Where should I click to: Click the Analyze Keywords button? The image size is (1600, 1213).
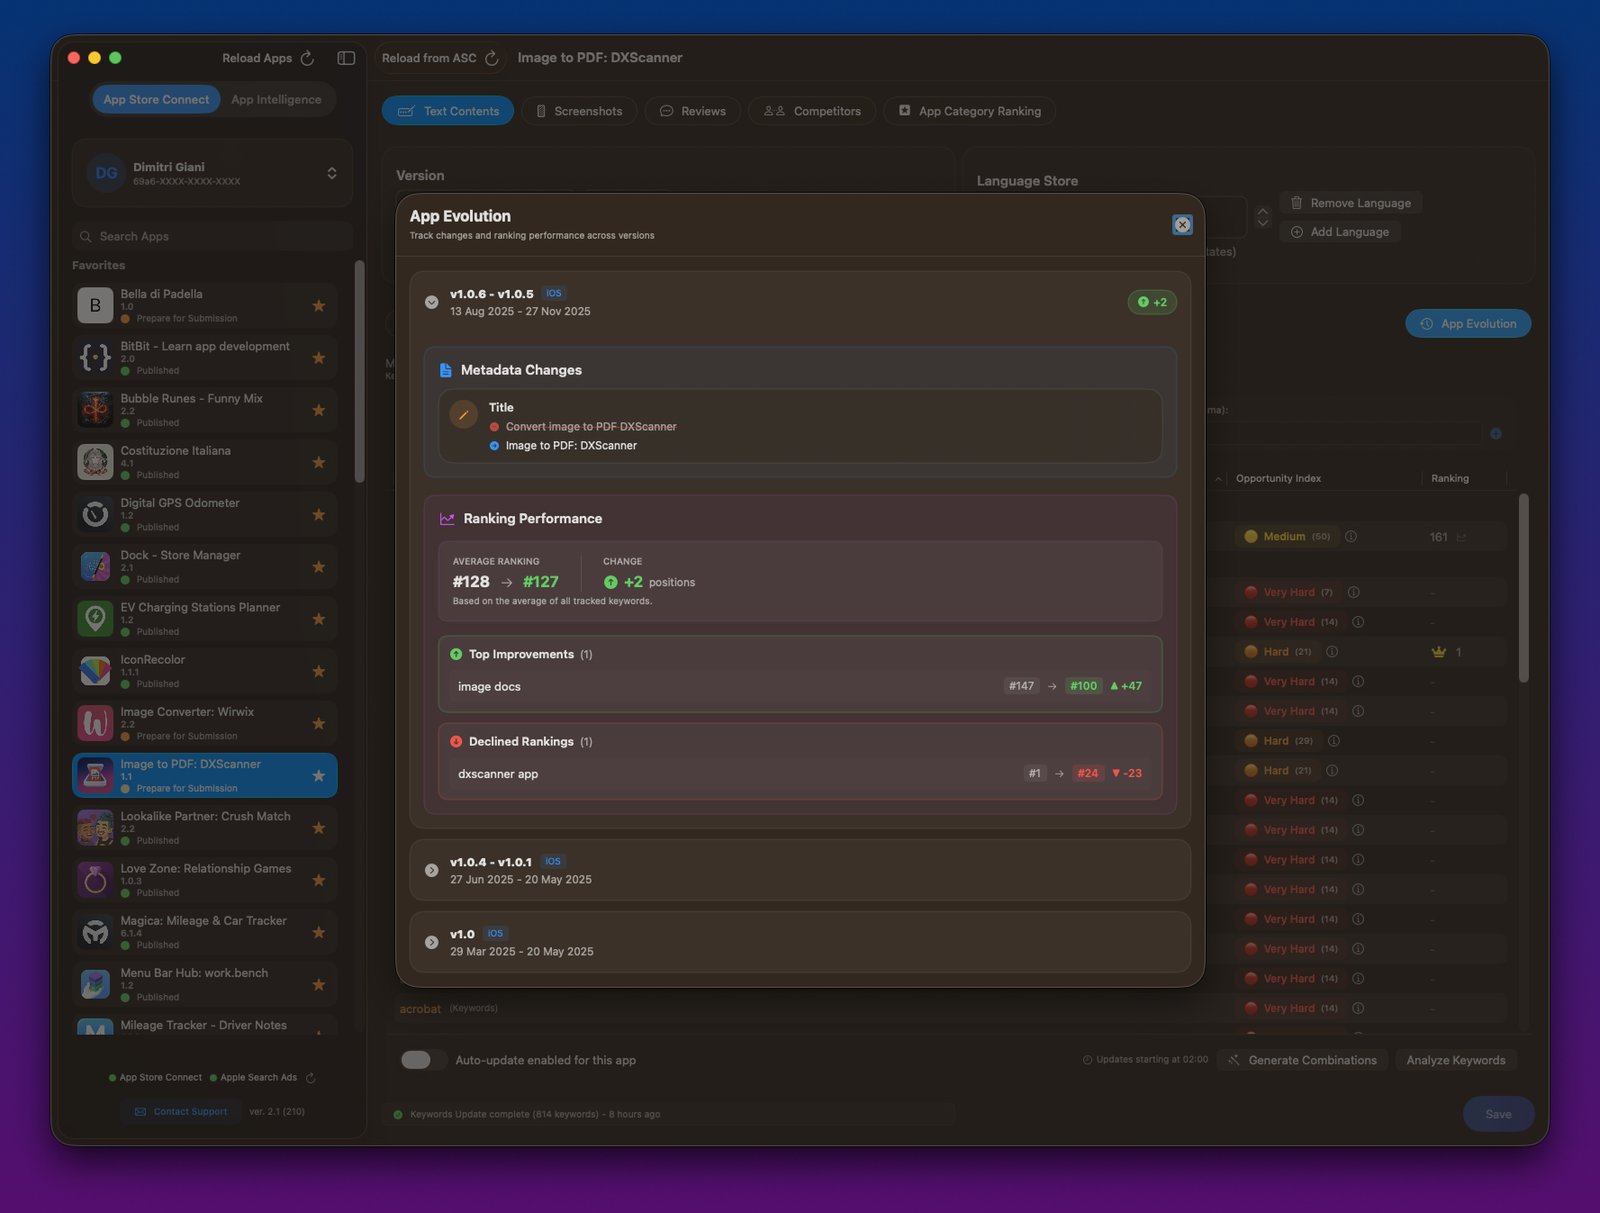1456,1060
